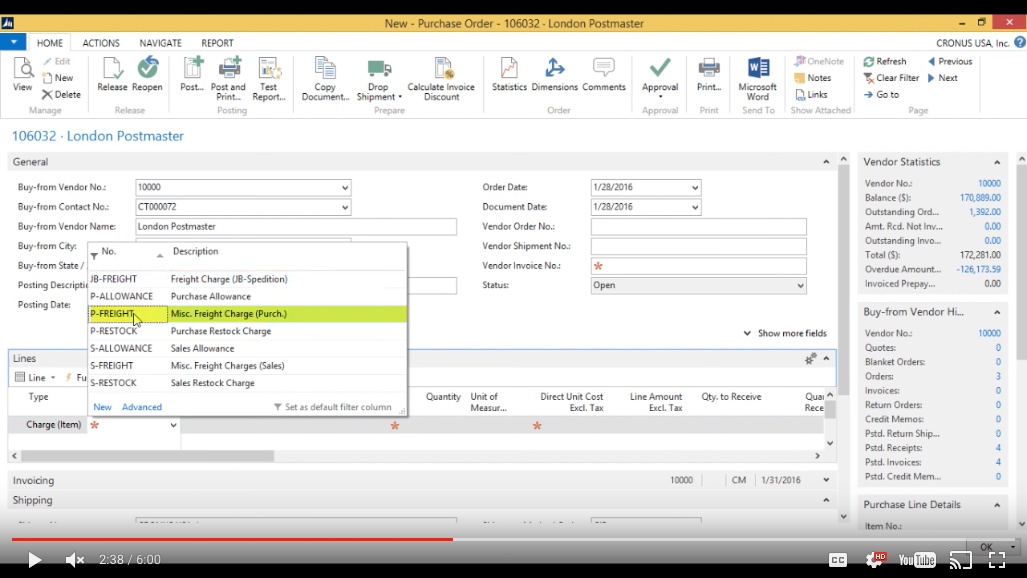Select P-ALLOWANCE charge row
Image resolution: width=1027 pixels, height=578 pixels.
pos(248,296)
